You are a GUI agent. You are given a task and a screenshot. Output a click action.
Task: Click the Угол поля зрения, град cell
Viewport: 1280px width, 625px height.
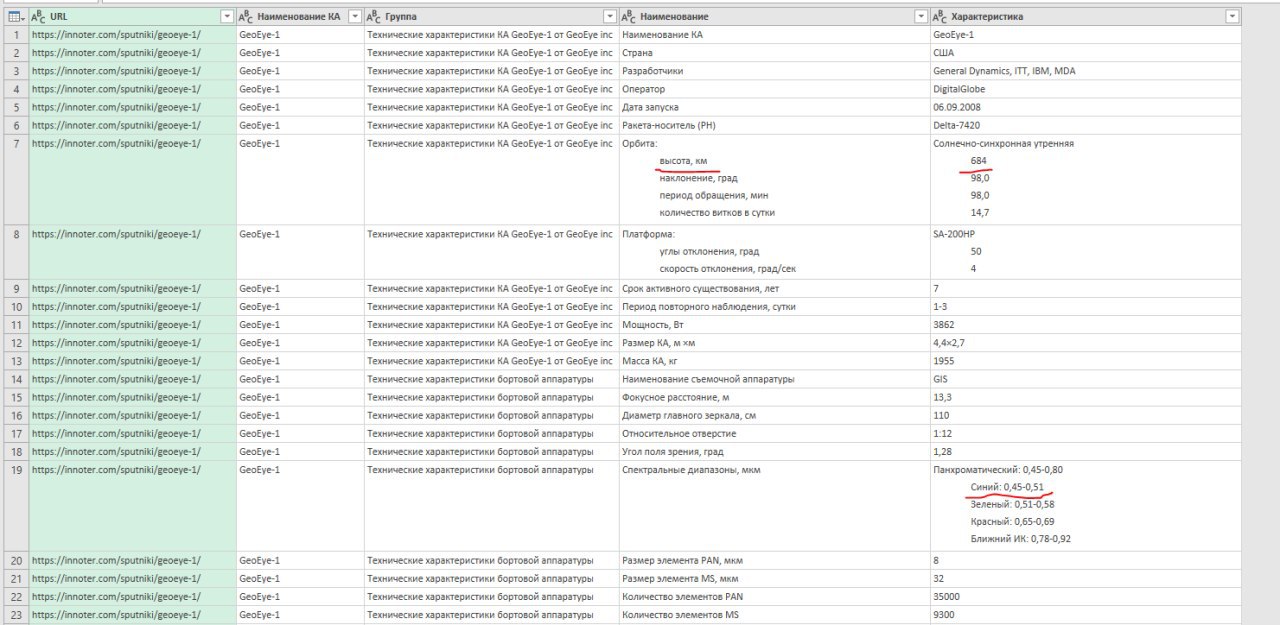point(773,451)
